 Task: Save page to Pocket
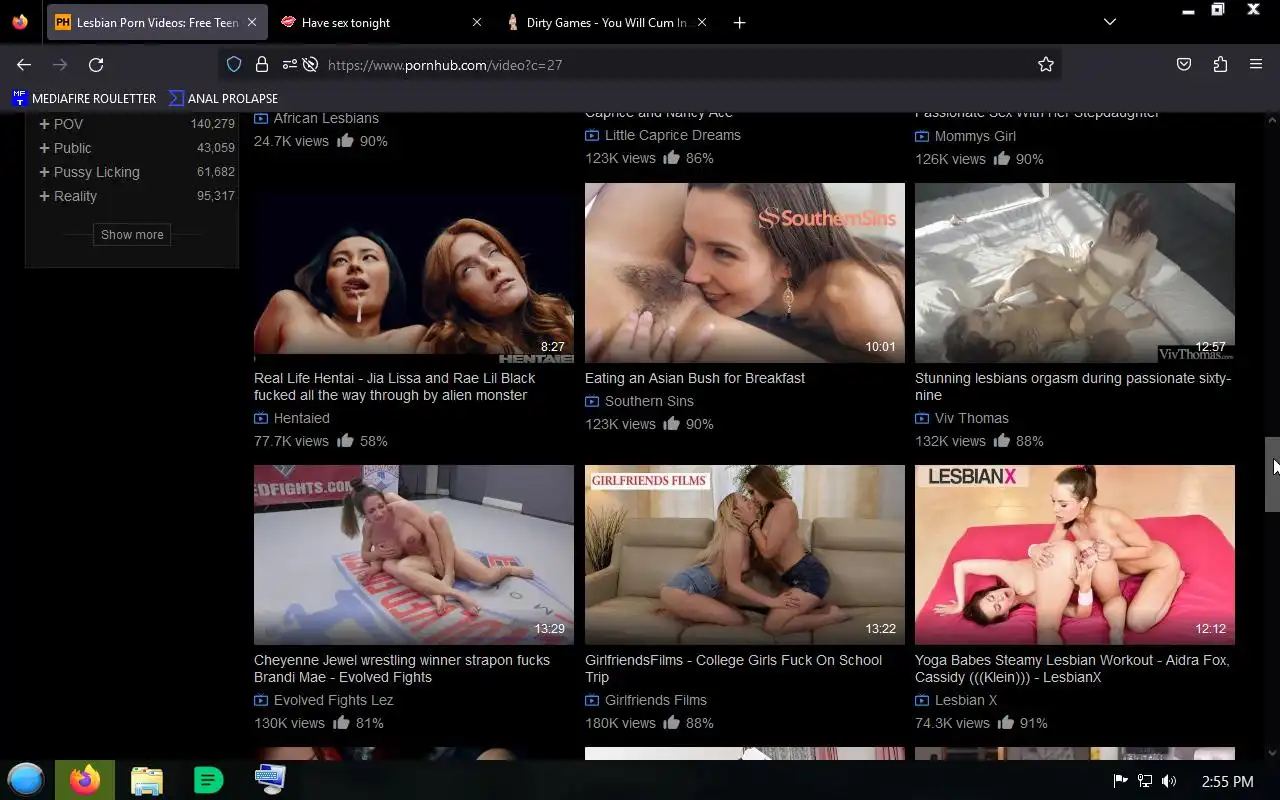1184,64
